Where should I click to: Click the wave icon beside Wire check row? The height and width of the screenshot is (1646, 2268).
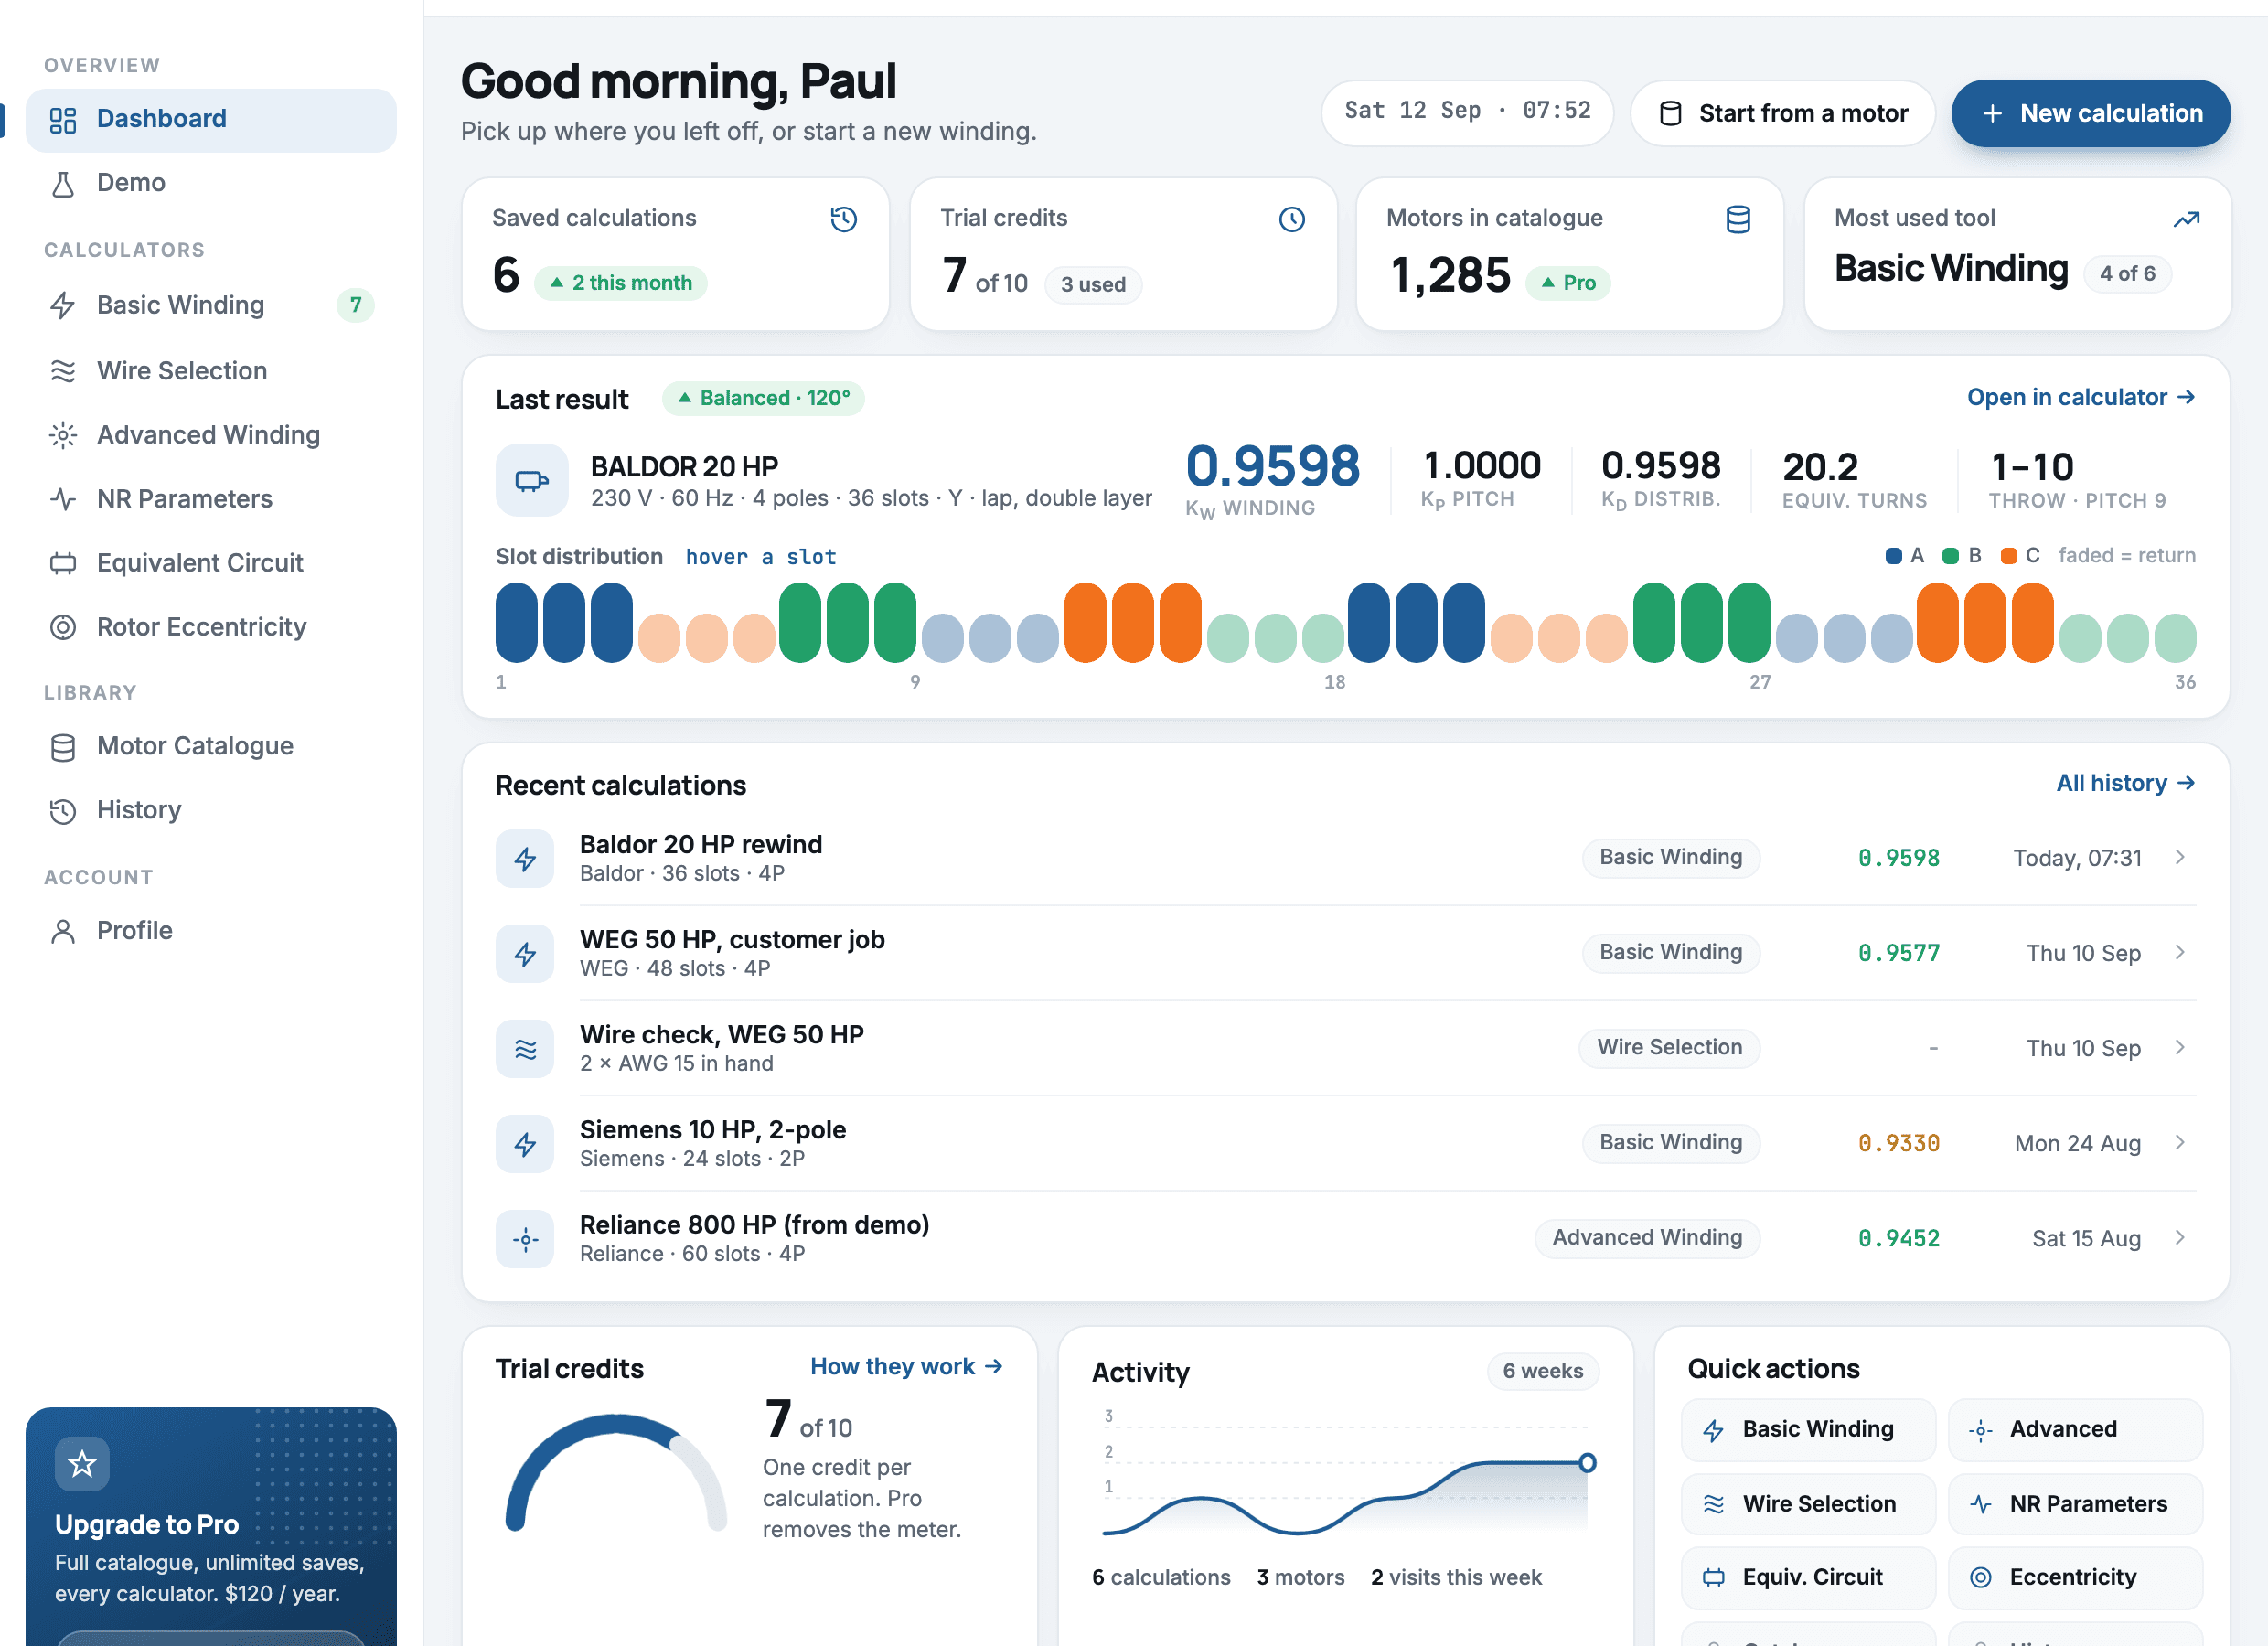click(x=525, y=1049)
